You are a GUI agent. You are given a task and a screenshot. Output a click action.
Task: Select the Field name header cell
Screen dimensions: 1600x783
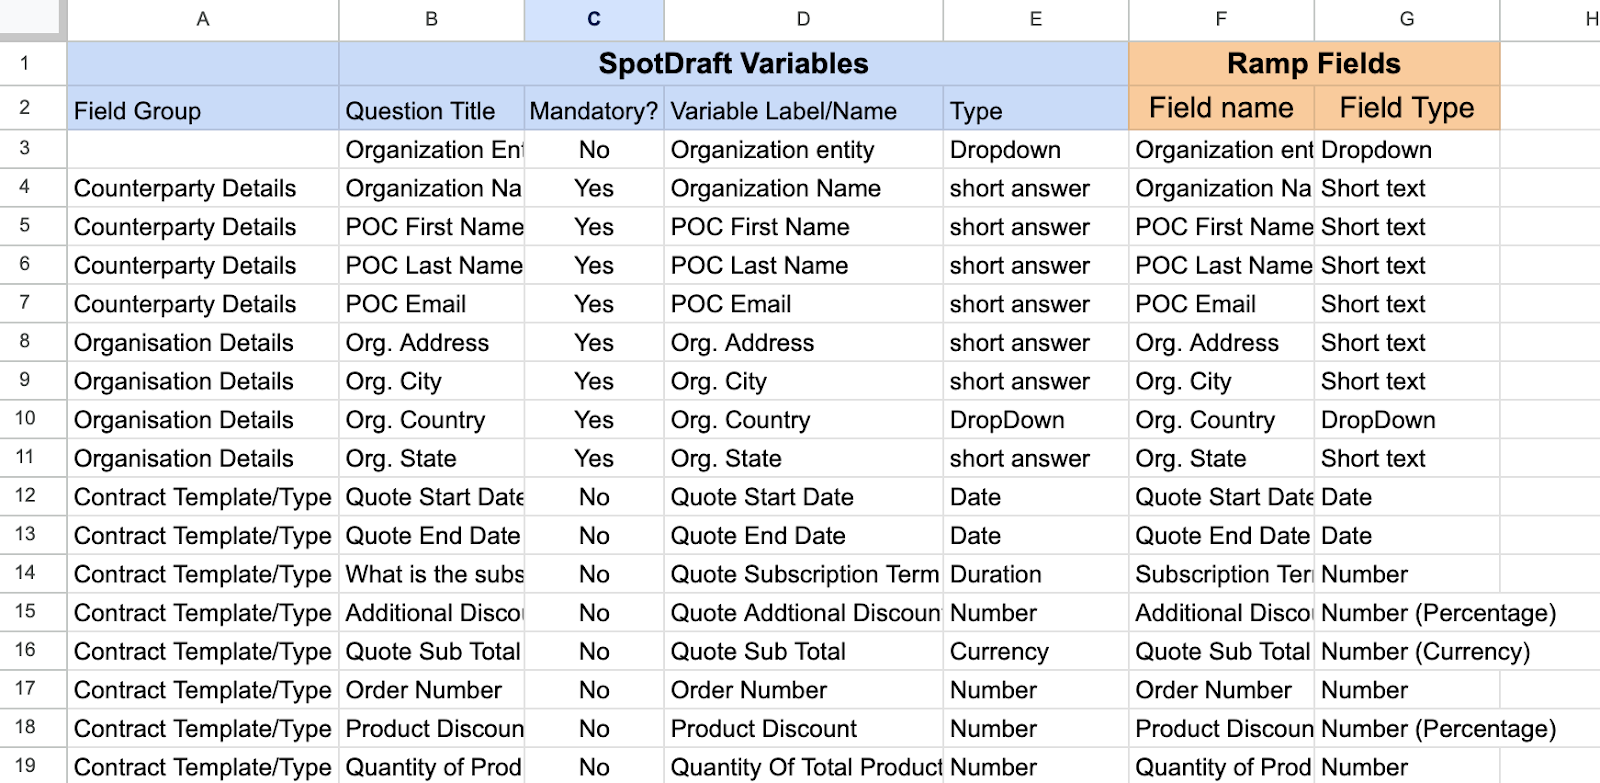pos(1220,108)
